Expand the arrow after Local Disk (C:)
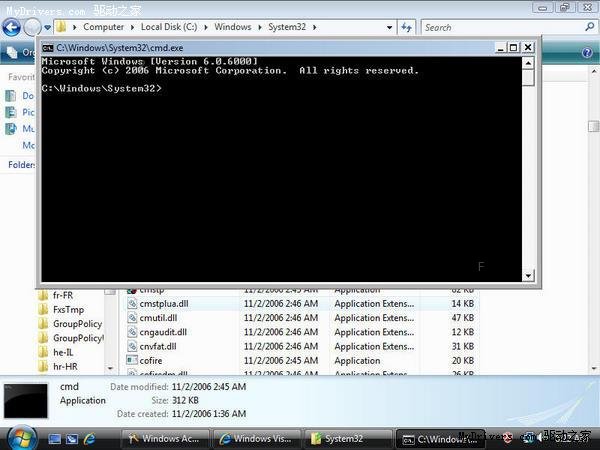 pyautogui.click(x=206, y=27)
